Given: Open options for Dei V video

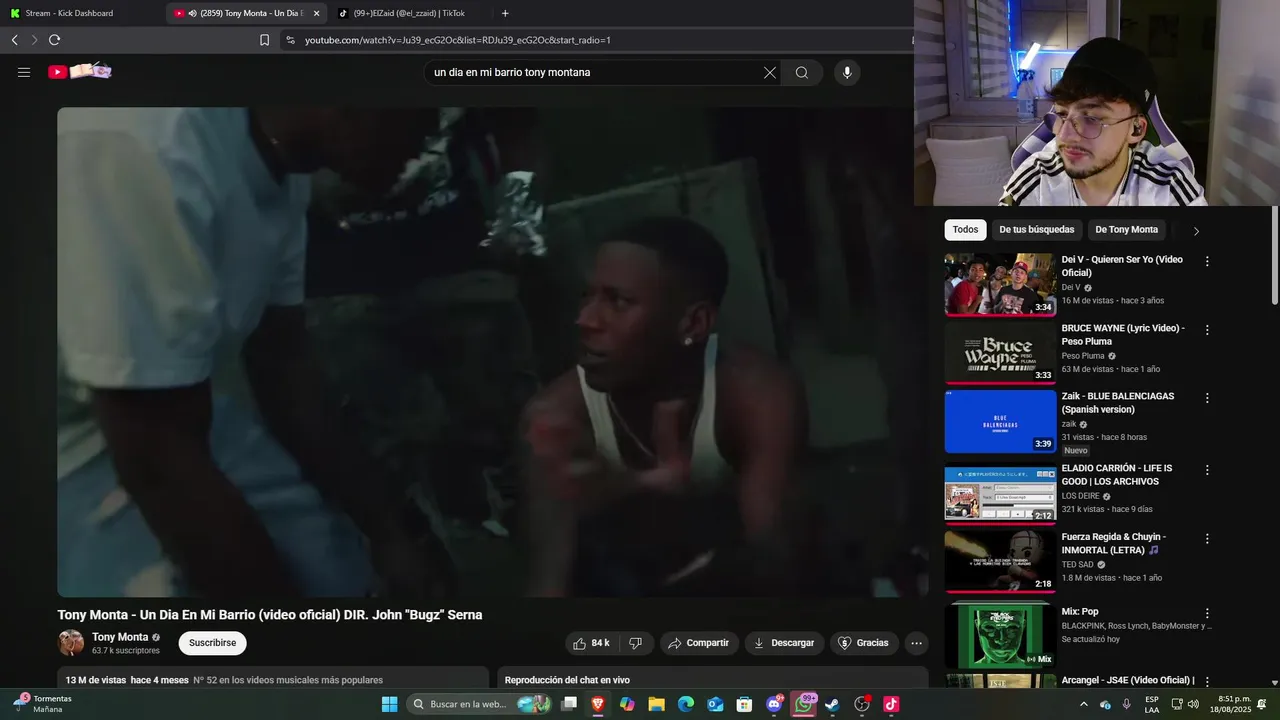Looking at the screenshot, I should (1207, 261).
